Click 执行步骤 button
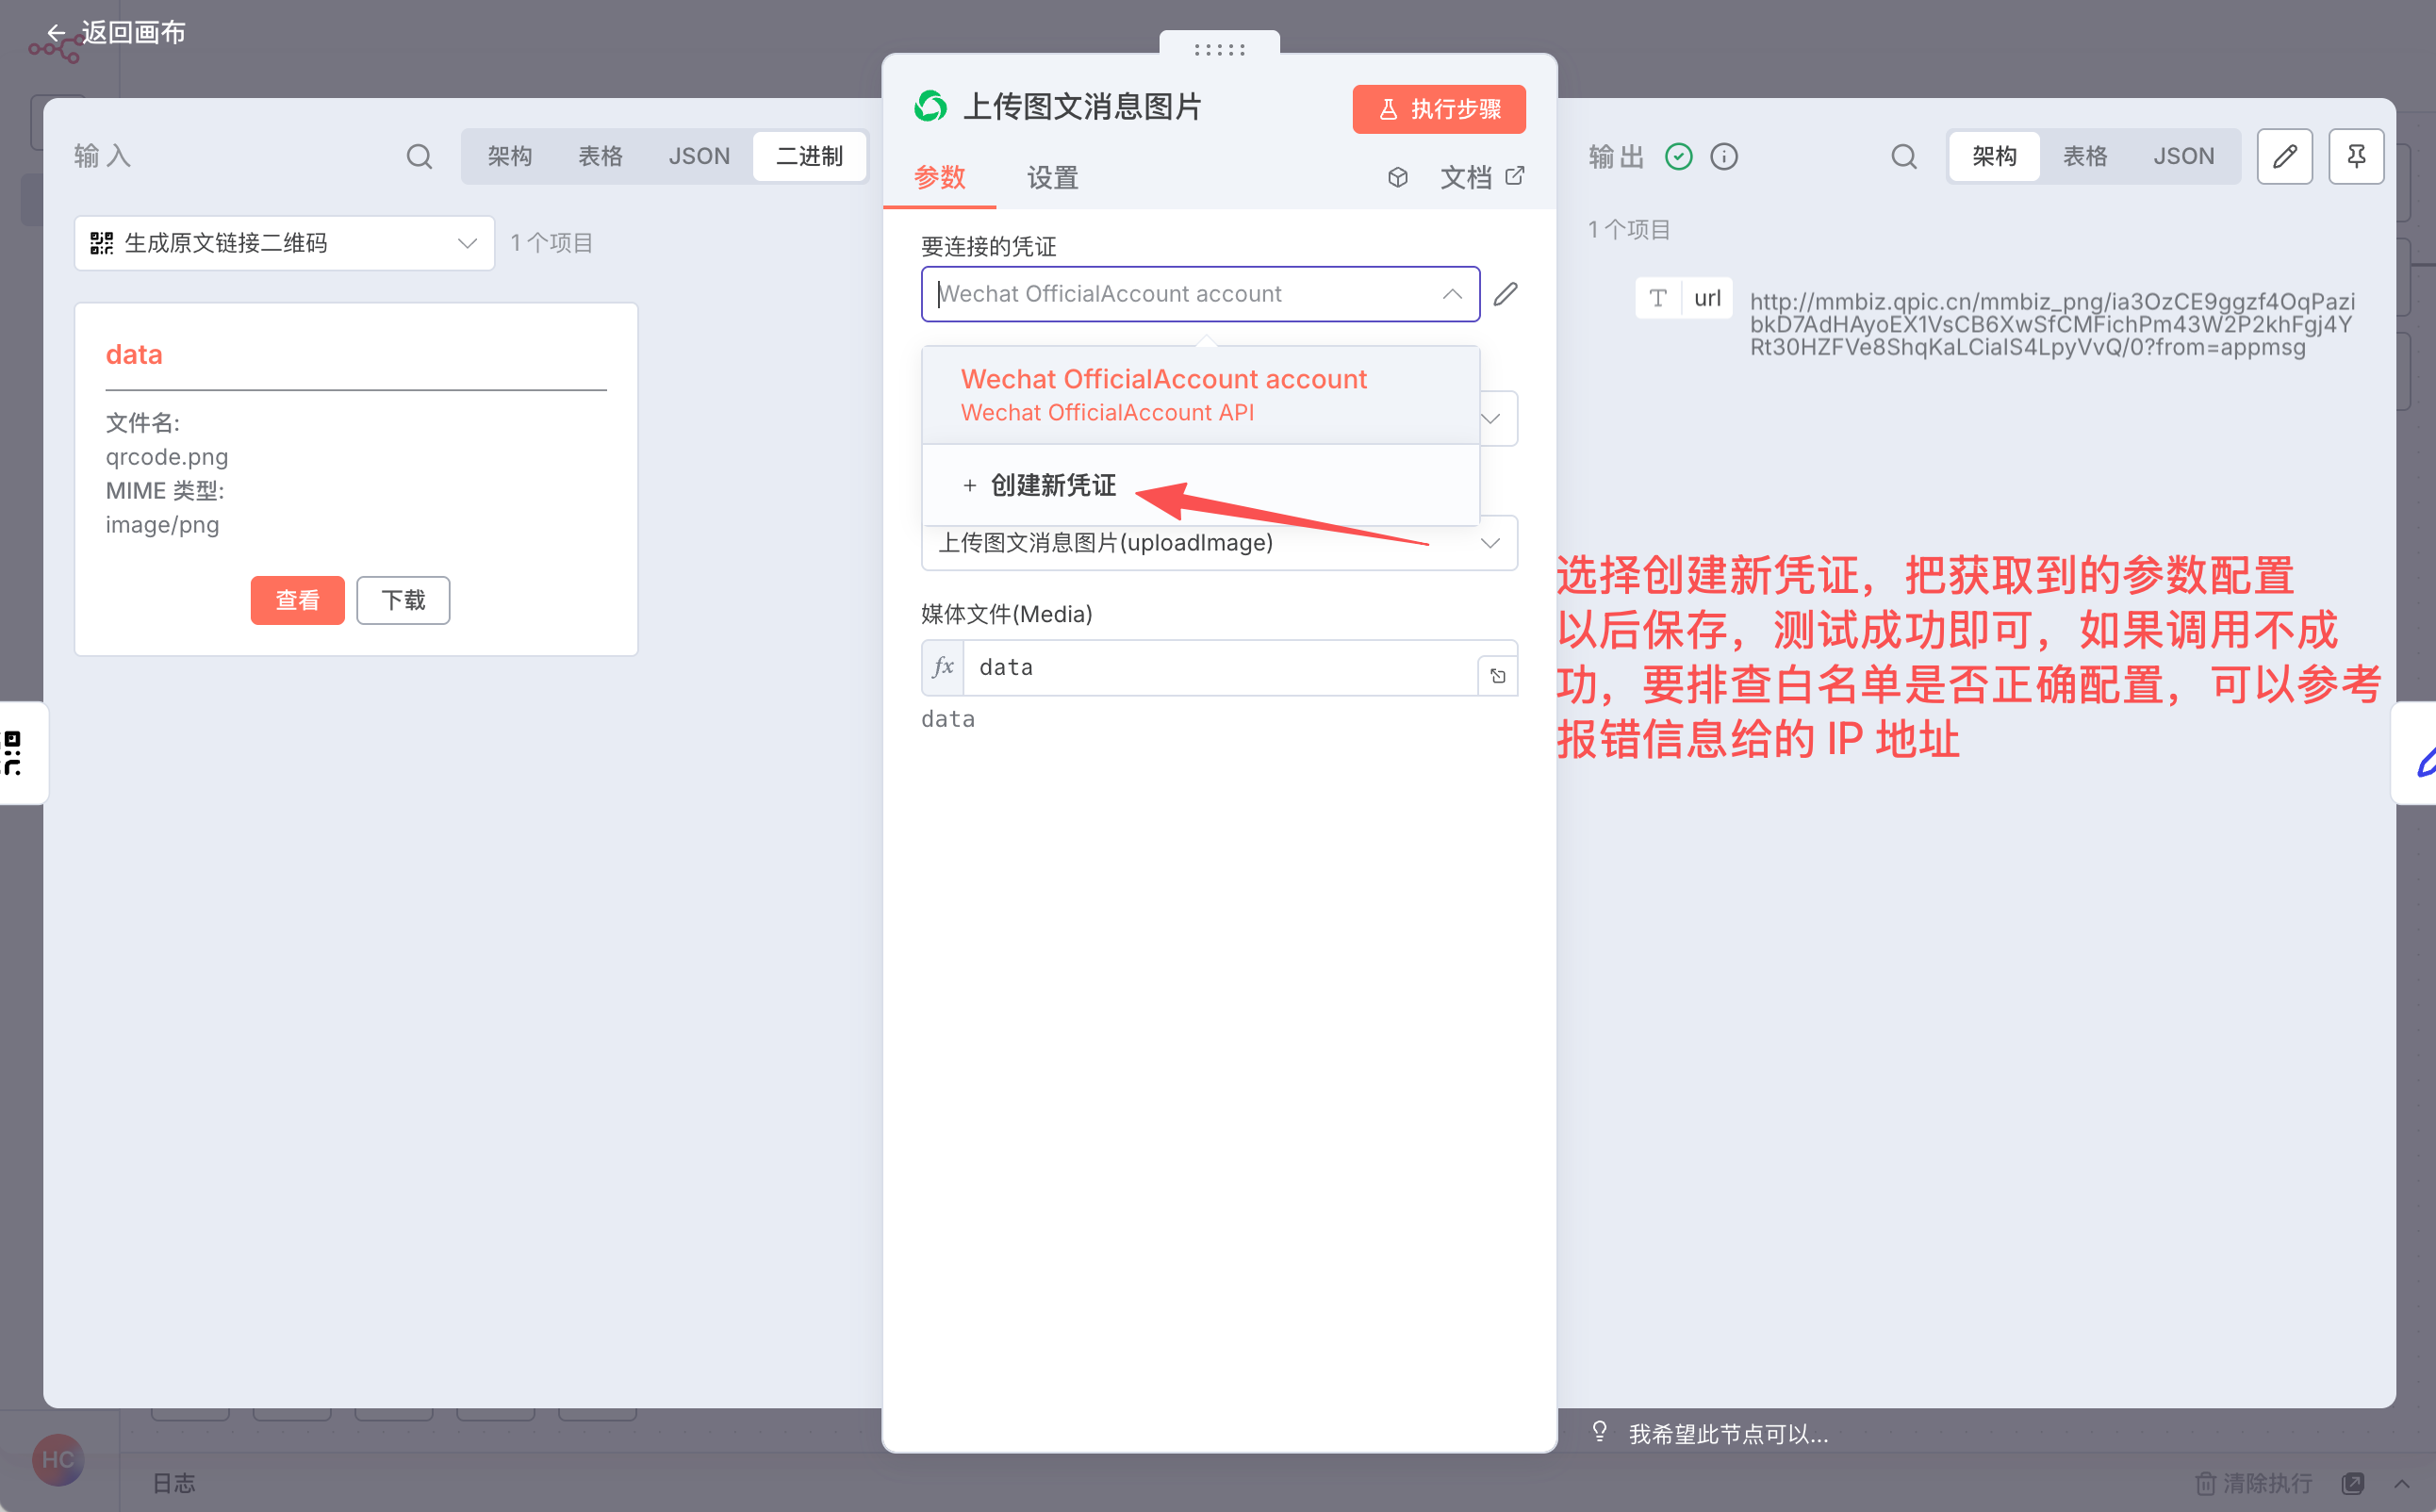Viewport: 2436px width, 1512px height. [1438, 109]
